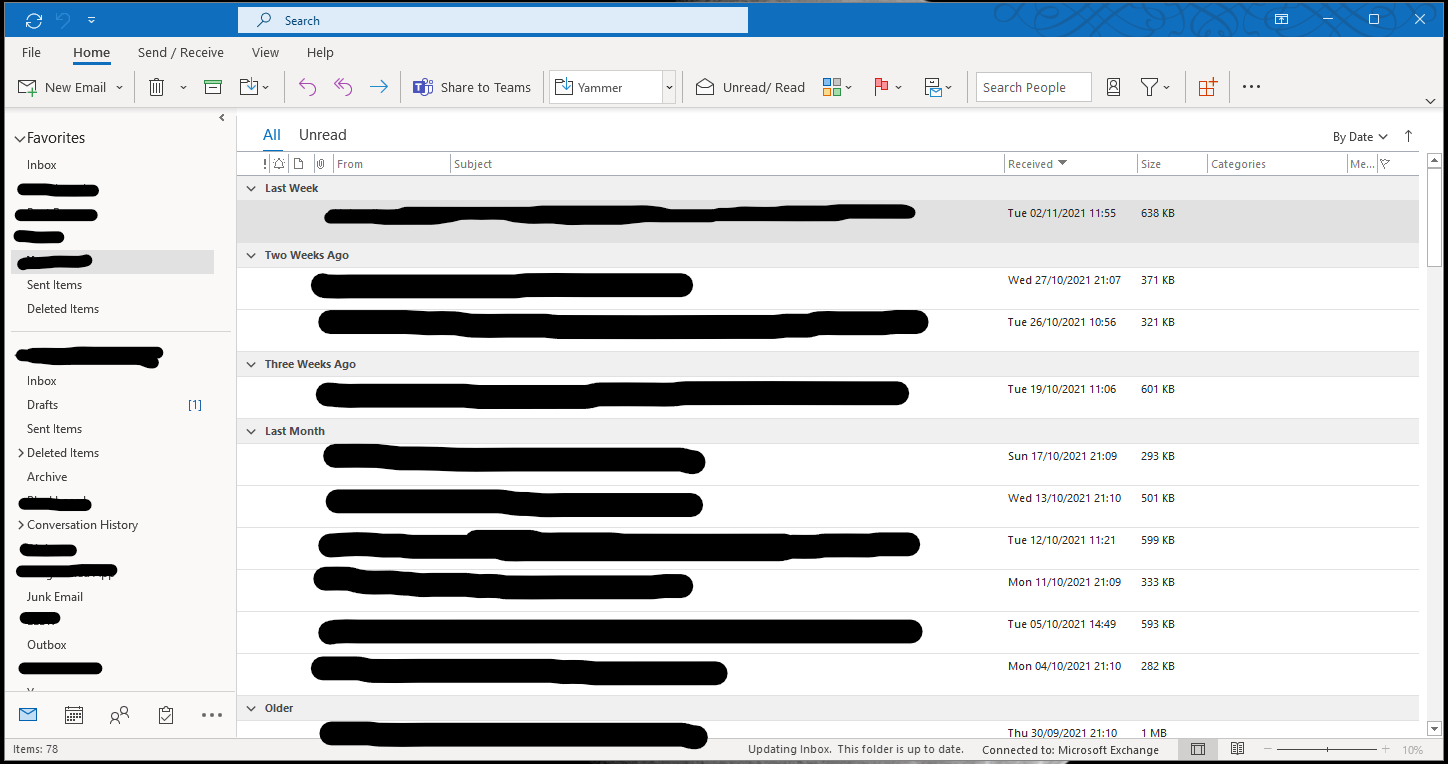Reverse sort order with the up arrow
Viewport: 1448px width, 764px height.
point(1409,136)
